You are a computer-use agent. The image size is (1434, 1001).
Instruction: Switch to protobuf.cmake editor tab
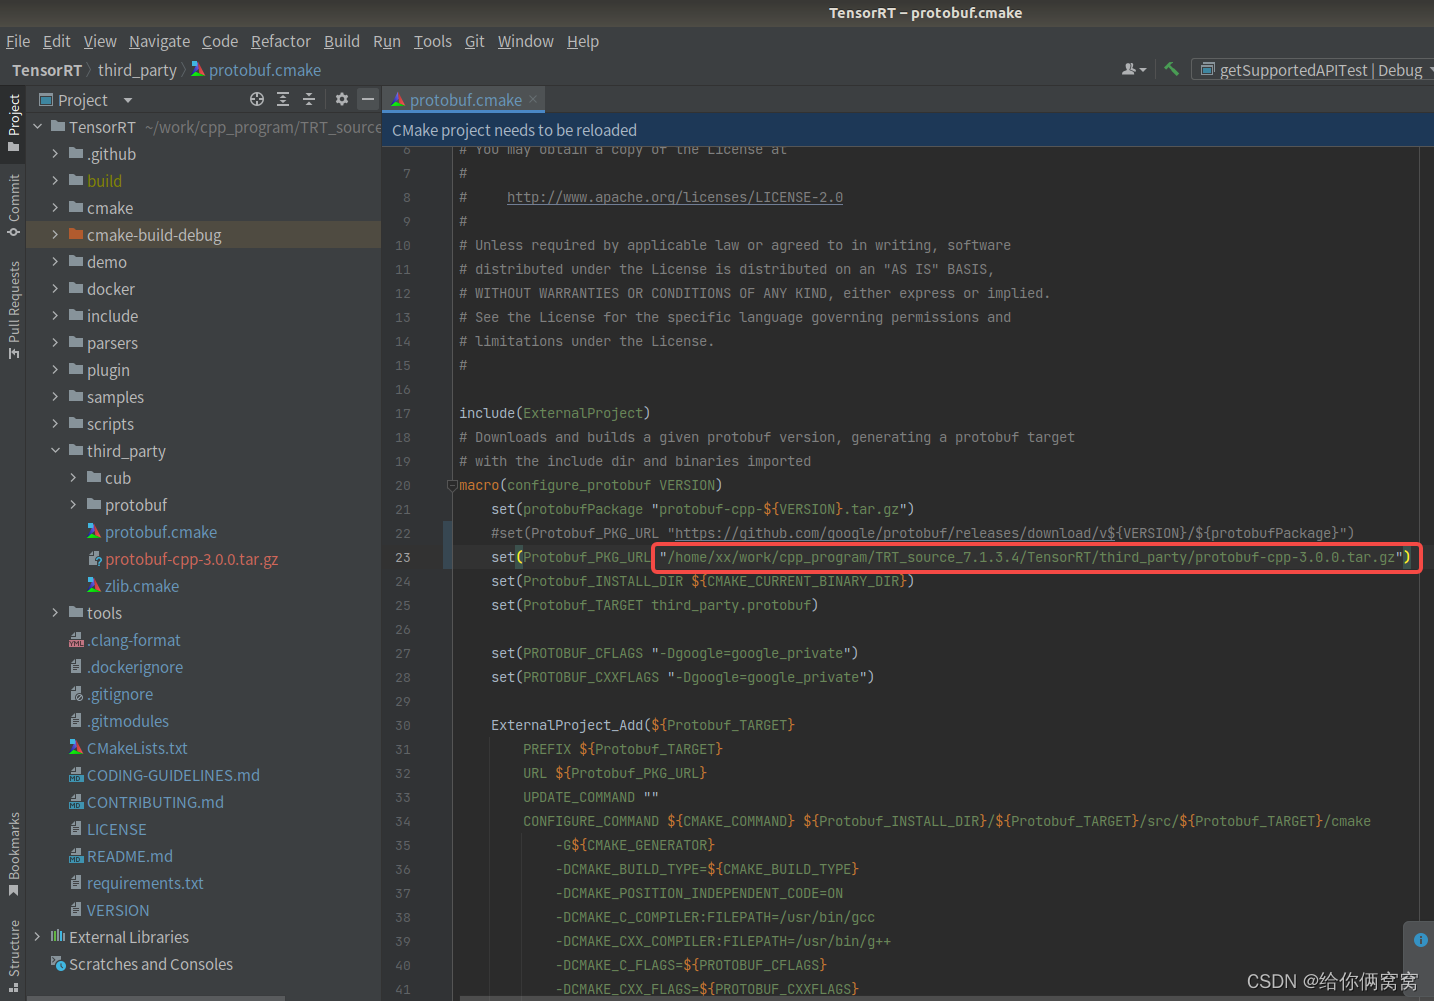[x=465, y=100]
